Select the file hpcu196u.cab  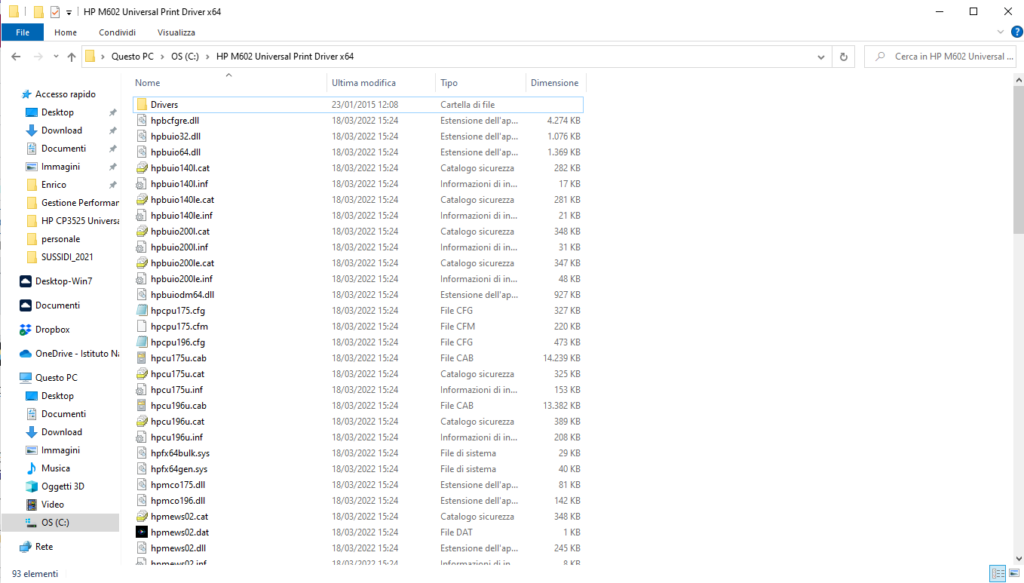click(x=178, y=405)
